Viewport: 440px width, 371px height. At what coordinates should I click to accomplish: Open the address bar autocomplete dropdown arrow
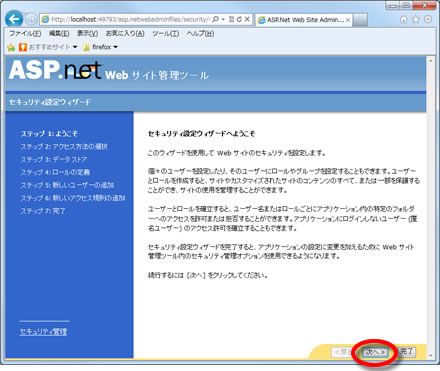tap(223, 19)
